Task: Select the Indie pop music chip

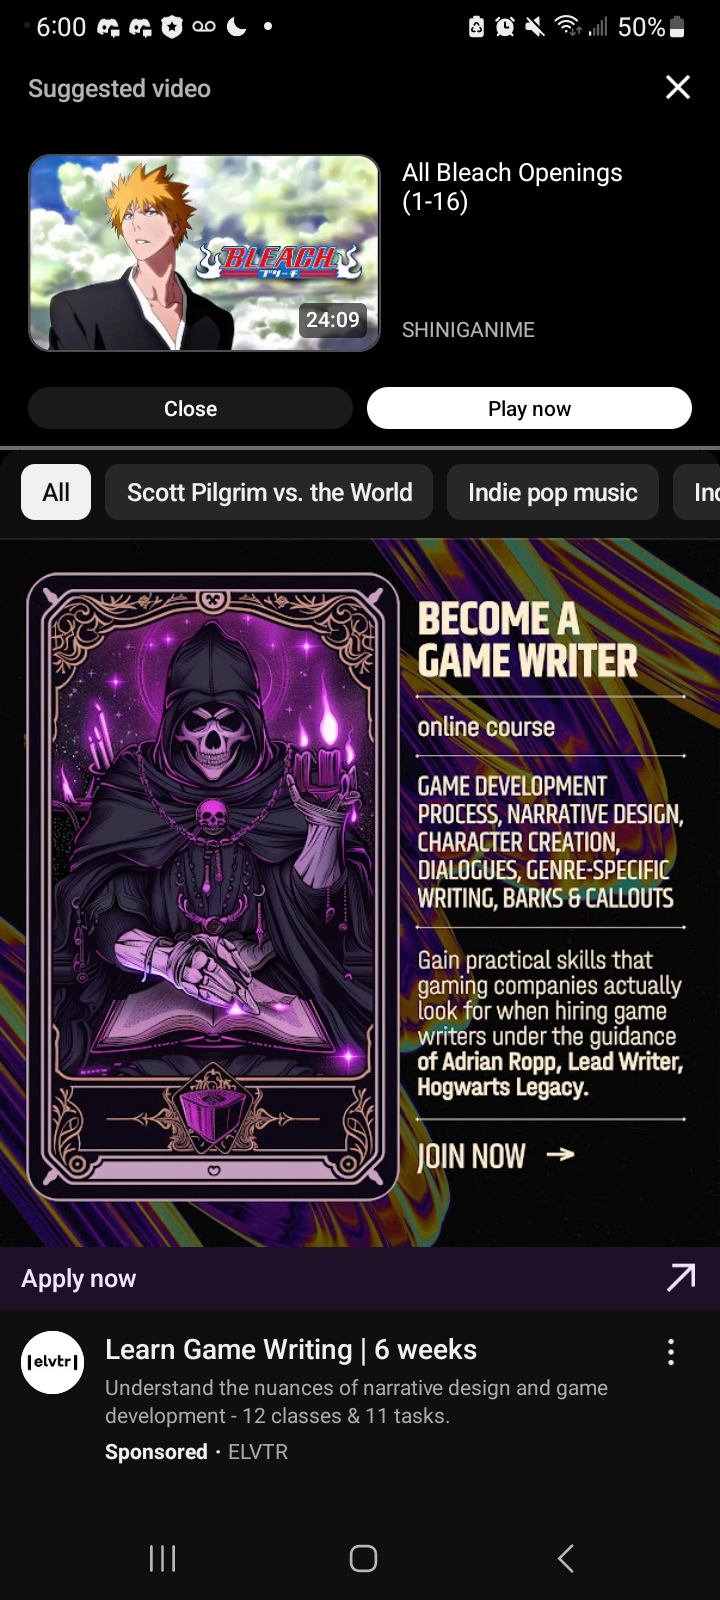Action: 553,492
